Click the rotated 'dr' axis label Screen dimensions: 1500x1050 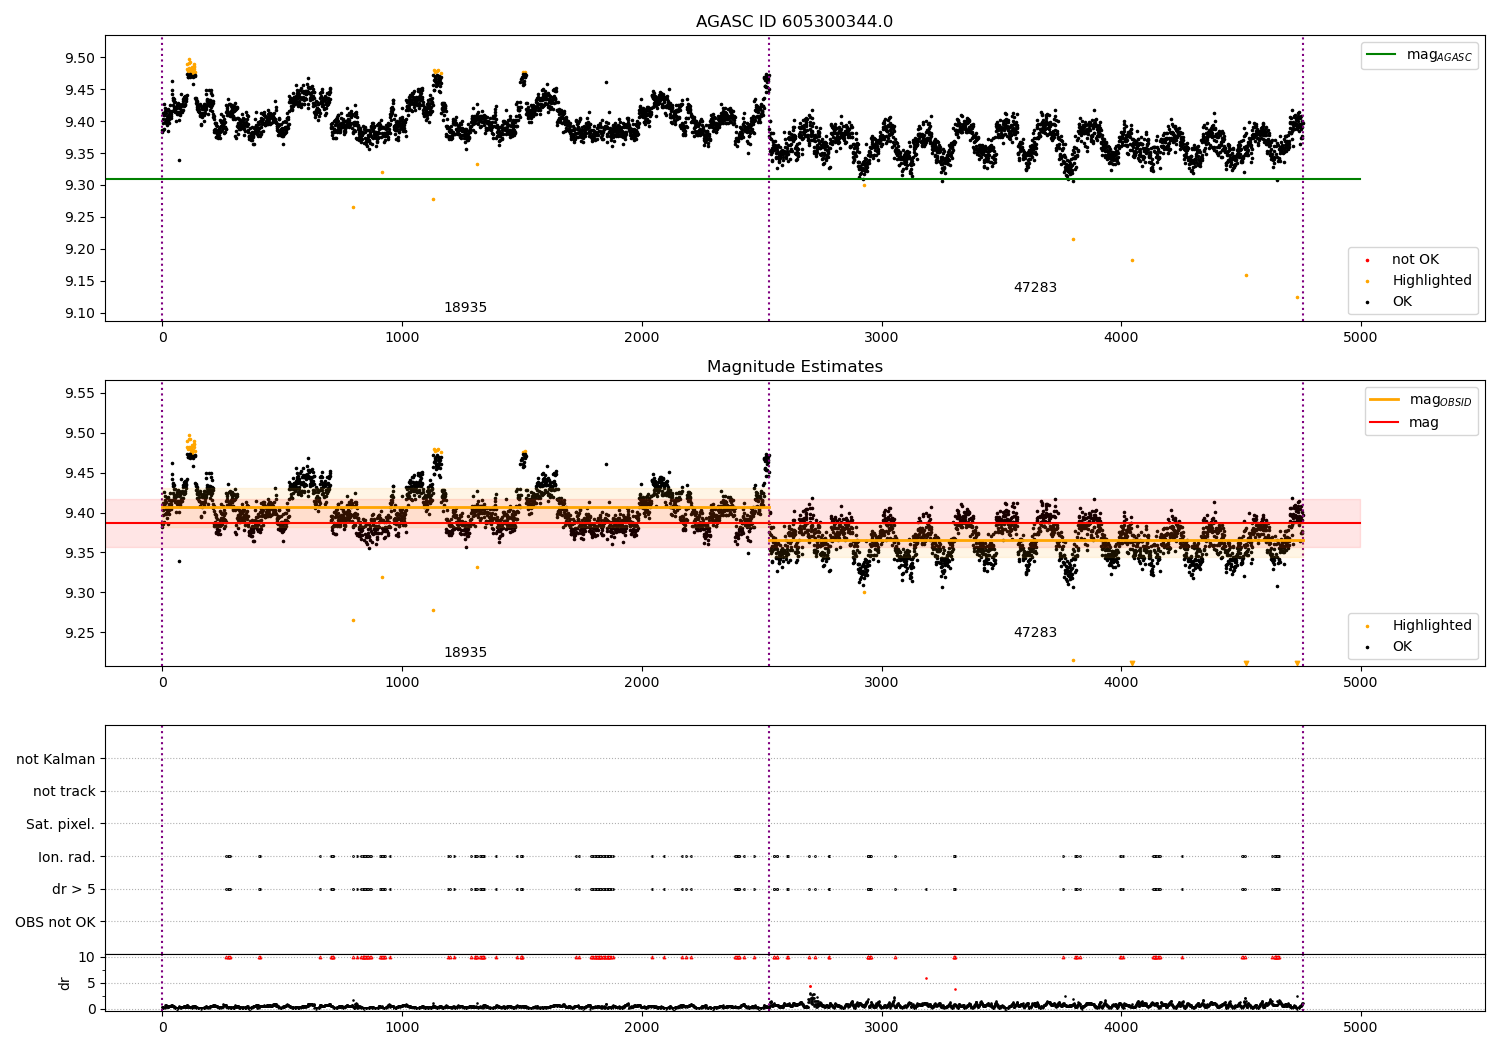65,983
